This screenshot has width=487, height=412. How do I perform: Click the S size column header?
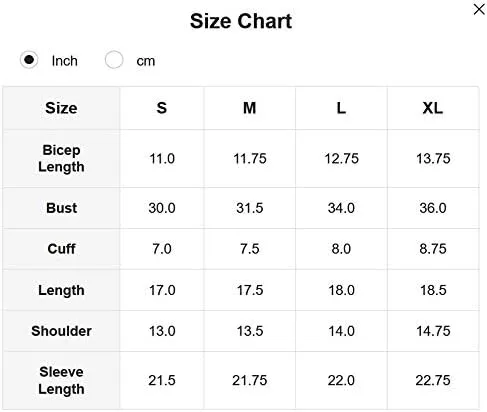coord(162,108)
